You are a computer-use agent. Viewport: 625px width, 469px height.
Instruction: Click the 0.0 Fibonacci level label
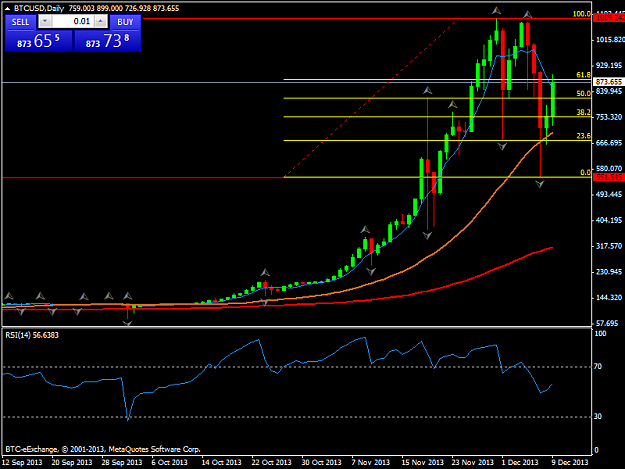[586, 173]
